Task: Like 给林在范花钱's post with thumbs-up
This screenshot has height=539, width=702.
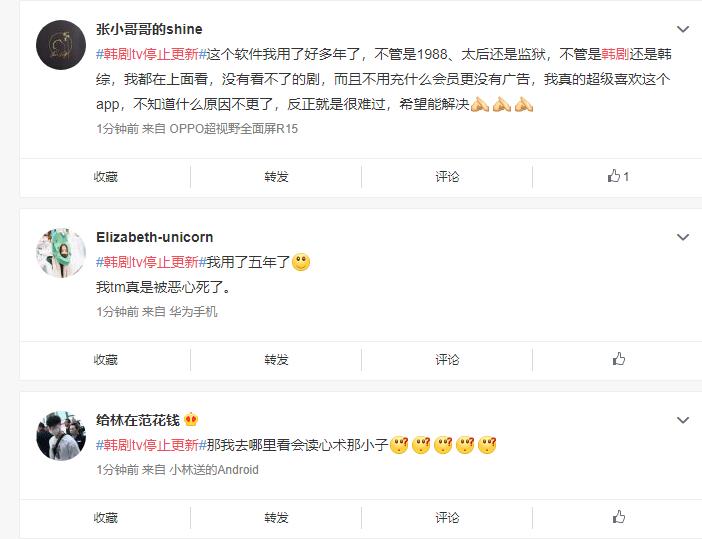Action: (x=618, y=517)
